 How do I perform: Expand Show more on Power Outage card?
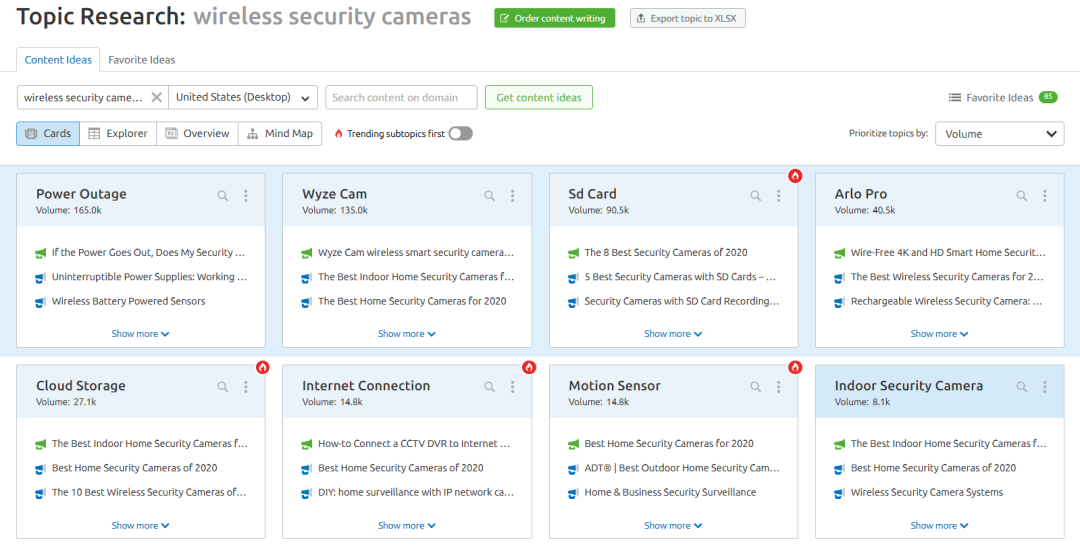(x=141, y=334)
